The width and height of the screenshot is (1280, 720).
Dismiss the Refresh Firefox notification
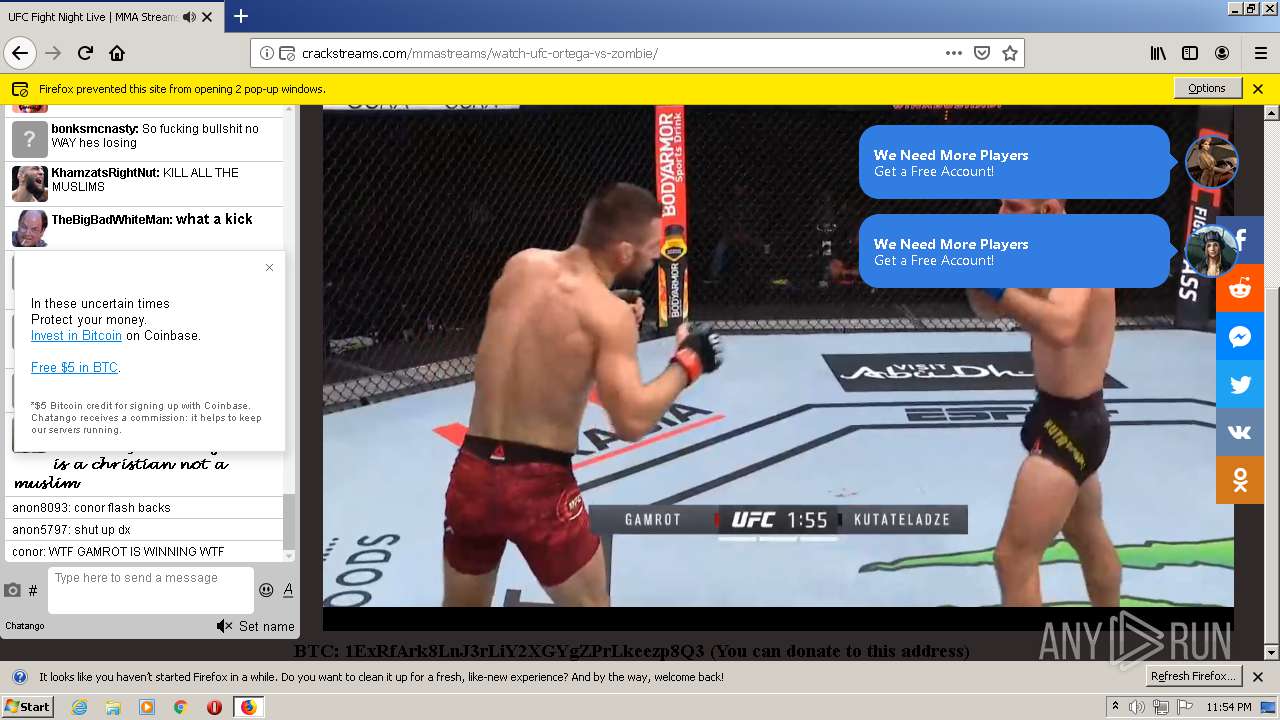1258,676
